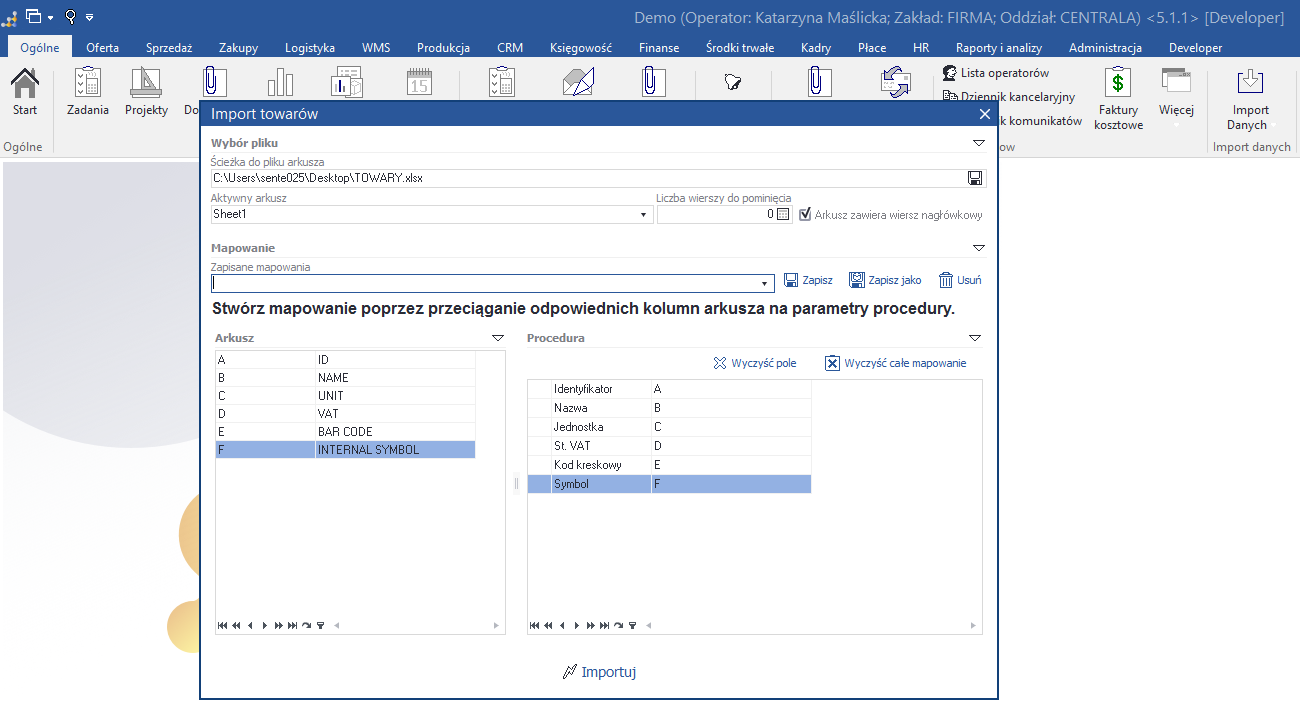The height and width of the screenshot is (702, 1300).
Task: Click Wyczyść całe mapowanie
Action: (x=895, y=363)
